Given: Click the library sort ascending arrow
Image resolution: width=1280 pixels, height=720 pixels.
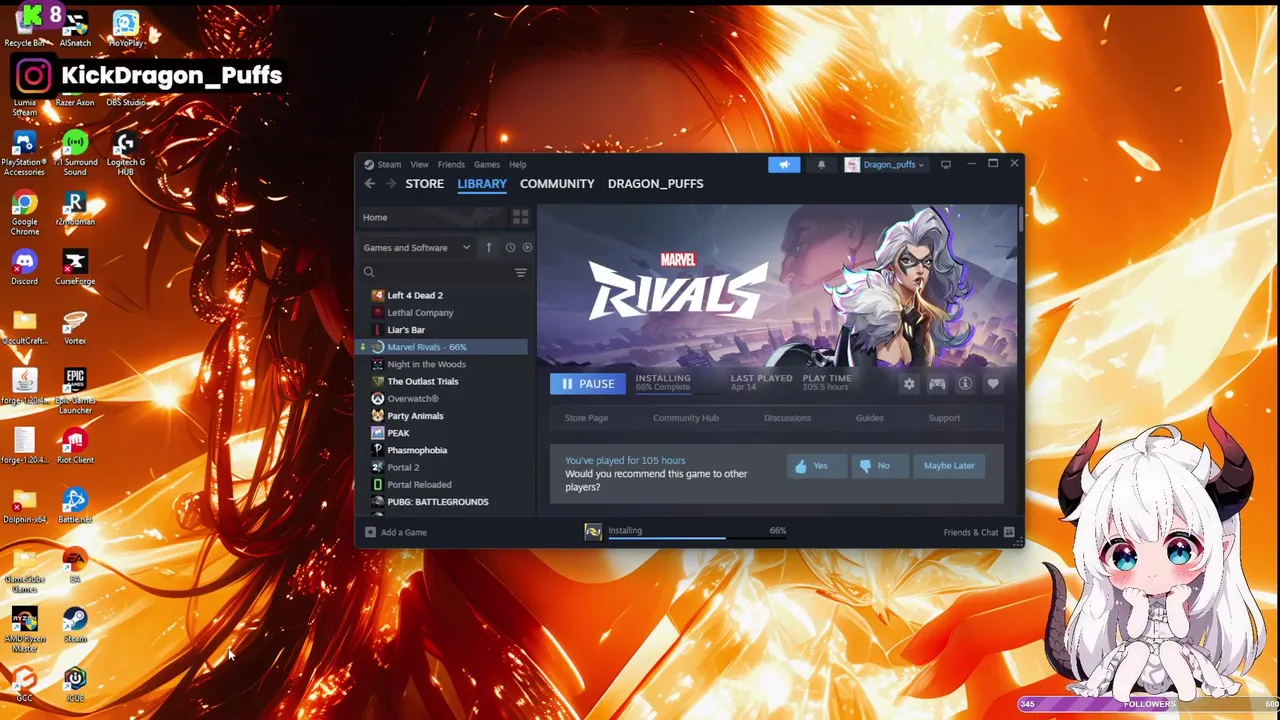Looking at the screenshot, I should 489,247.
